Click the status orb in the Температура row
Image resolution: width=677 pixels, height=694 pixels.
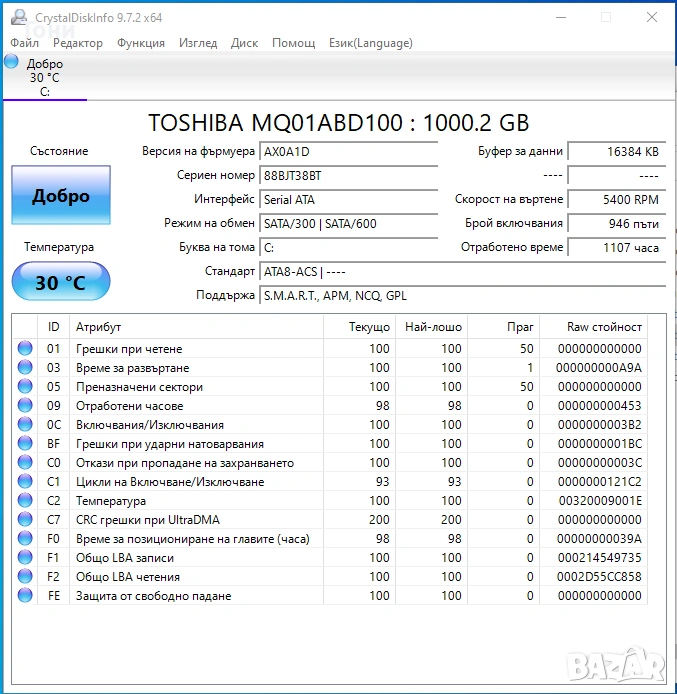[25, 501]
